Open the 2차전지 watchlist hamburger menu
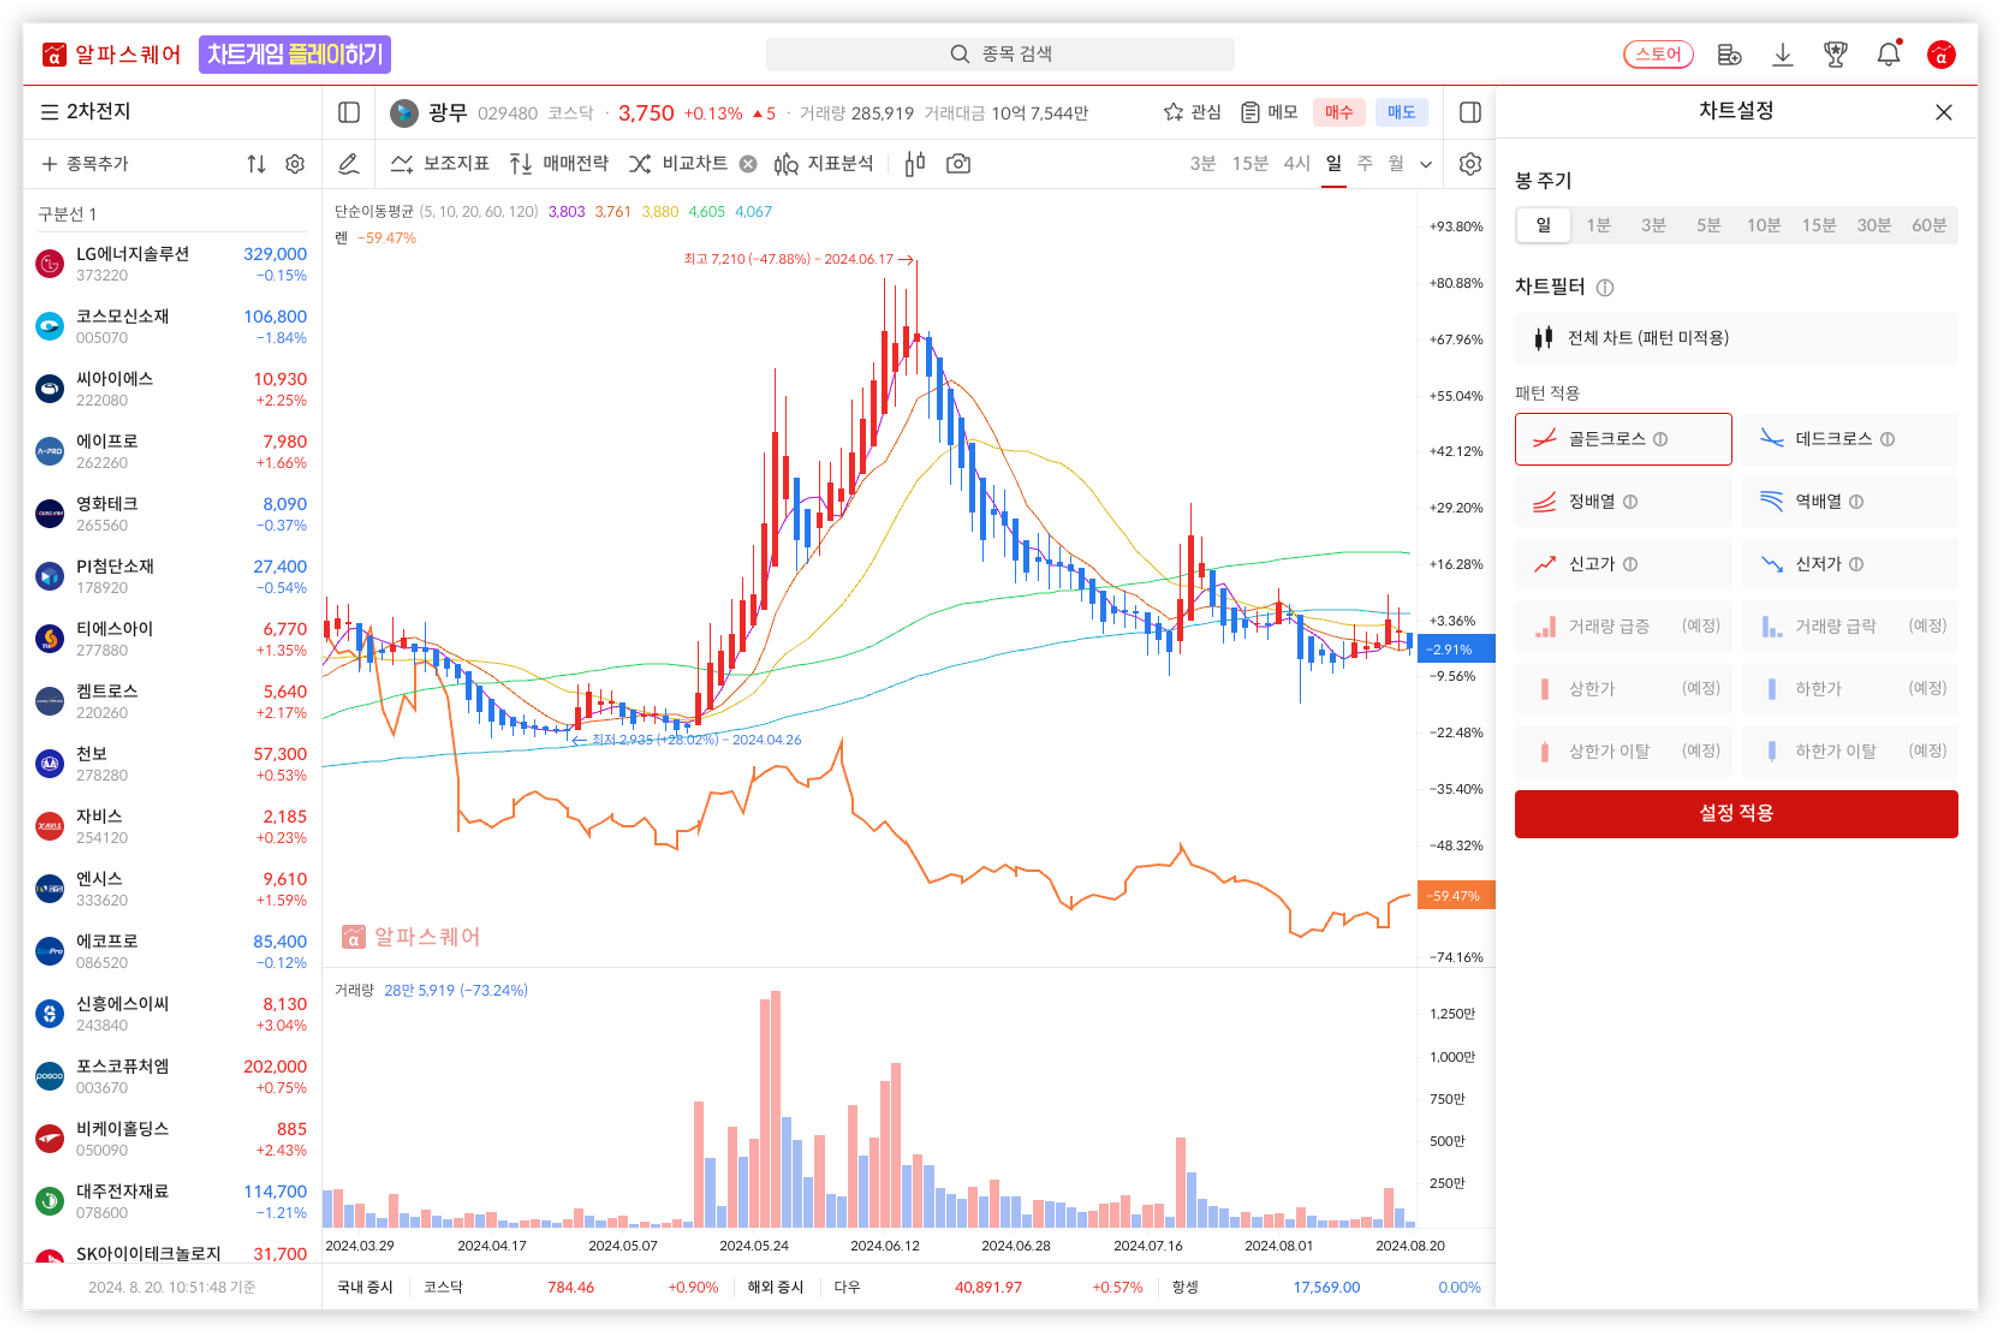 click(x=48, y=112)
